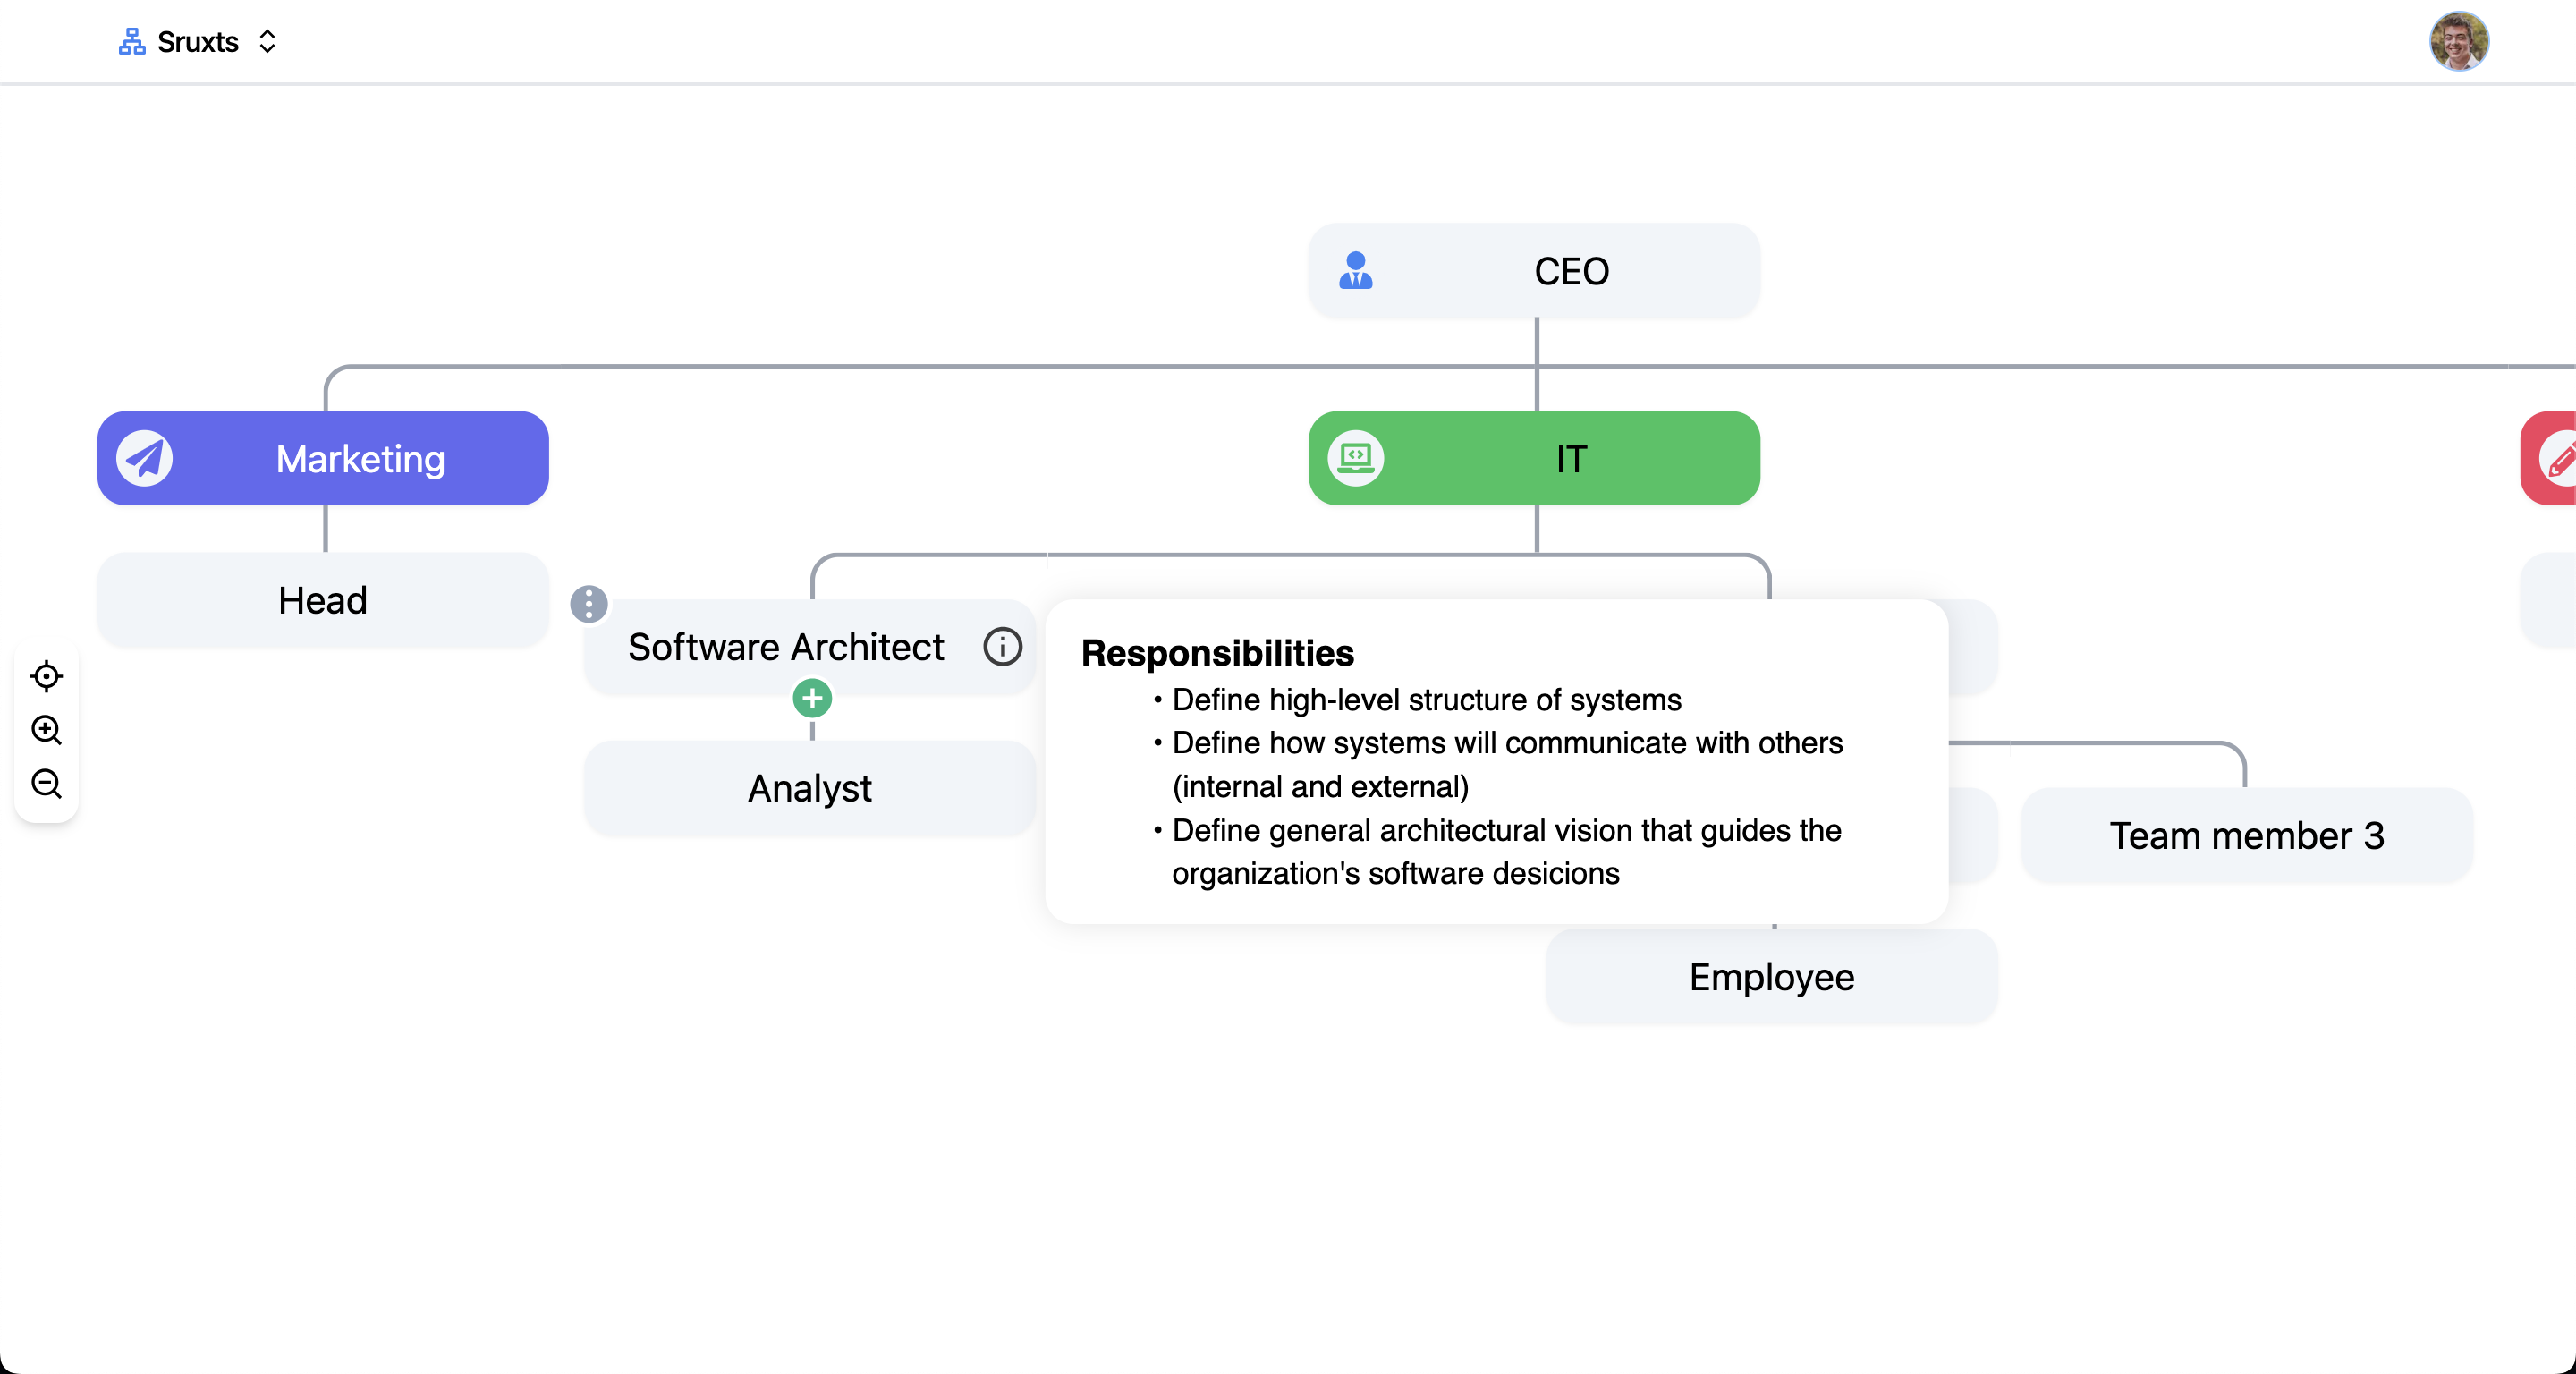This screenshot has height=1374, width=2576.
Task: Zoom in with the magnifier plus icon
Action: click(x=46, y=730)
